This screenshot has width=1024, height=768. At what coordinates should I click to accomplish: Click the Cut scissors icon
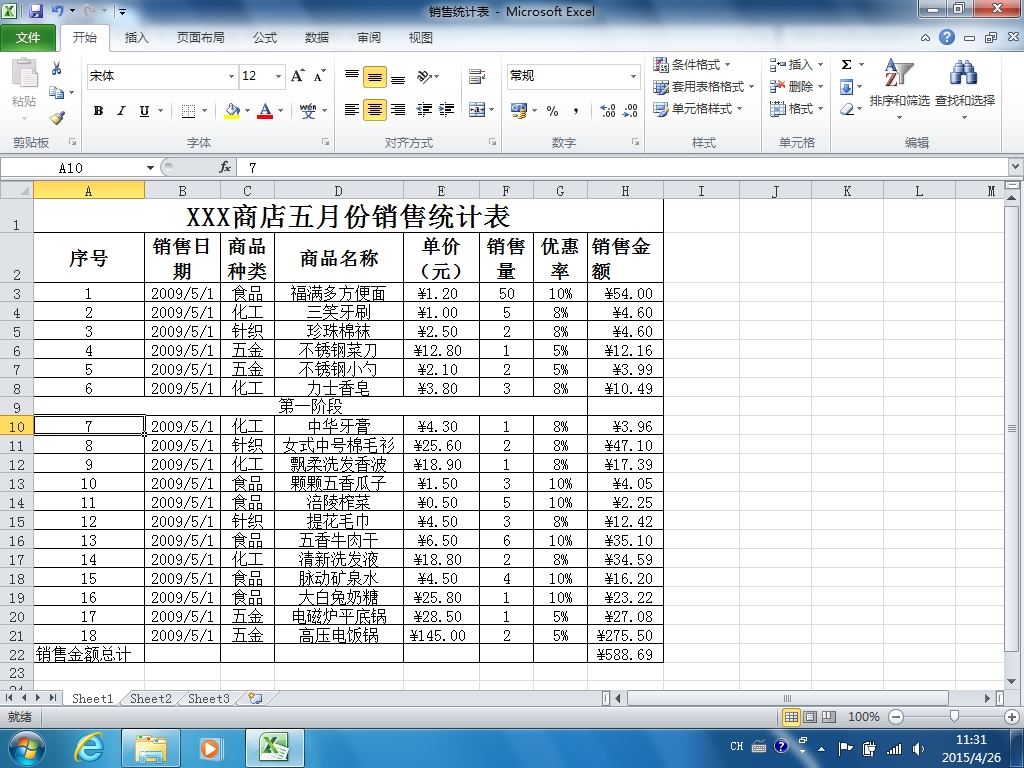pos(57,68)
